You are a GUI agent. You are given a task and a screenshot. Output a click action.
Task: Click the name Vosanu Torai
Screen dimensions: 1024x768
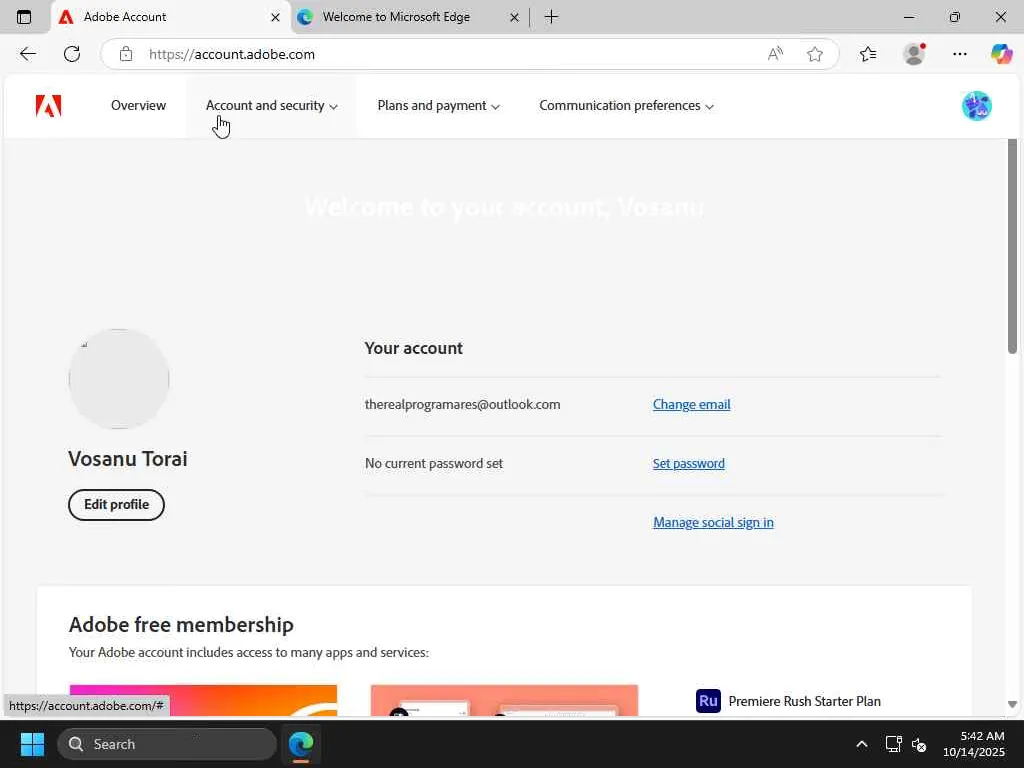tap(128, 459)
